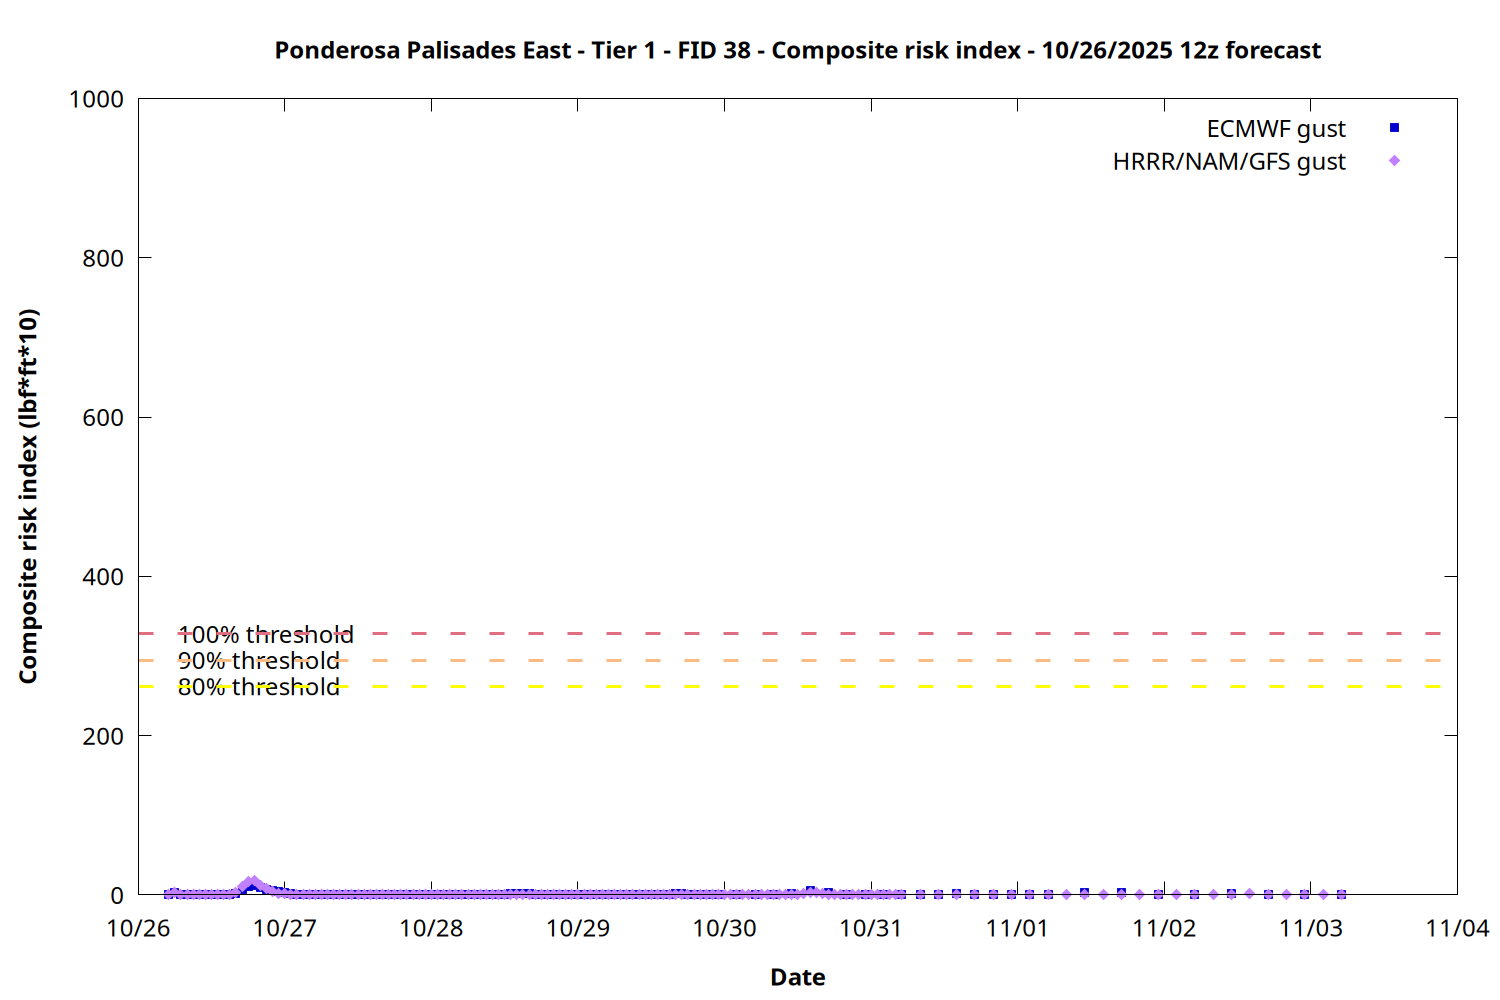Click the 200 y-axis tick label
This screenshot has height=1000, width=1500.
coord(103,736)
